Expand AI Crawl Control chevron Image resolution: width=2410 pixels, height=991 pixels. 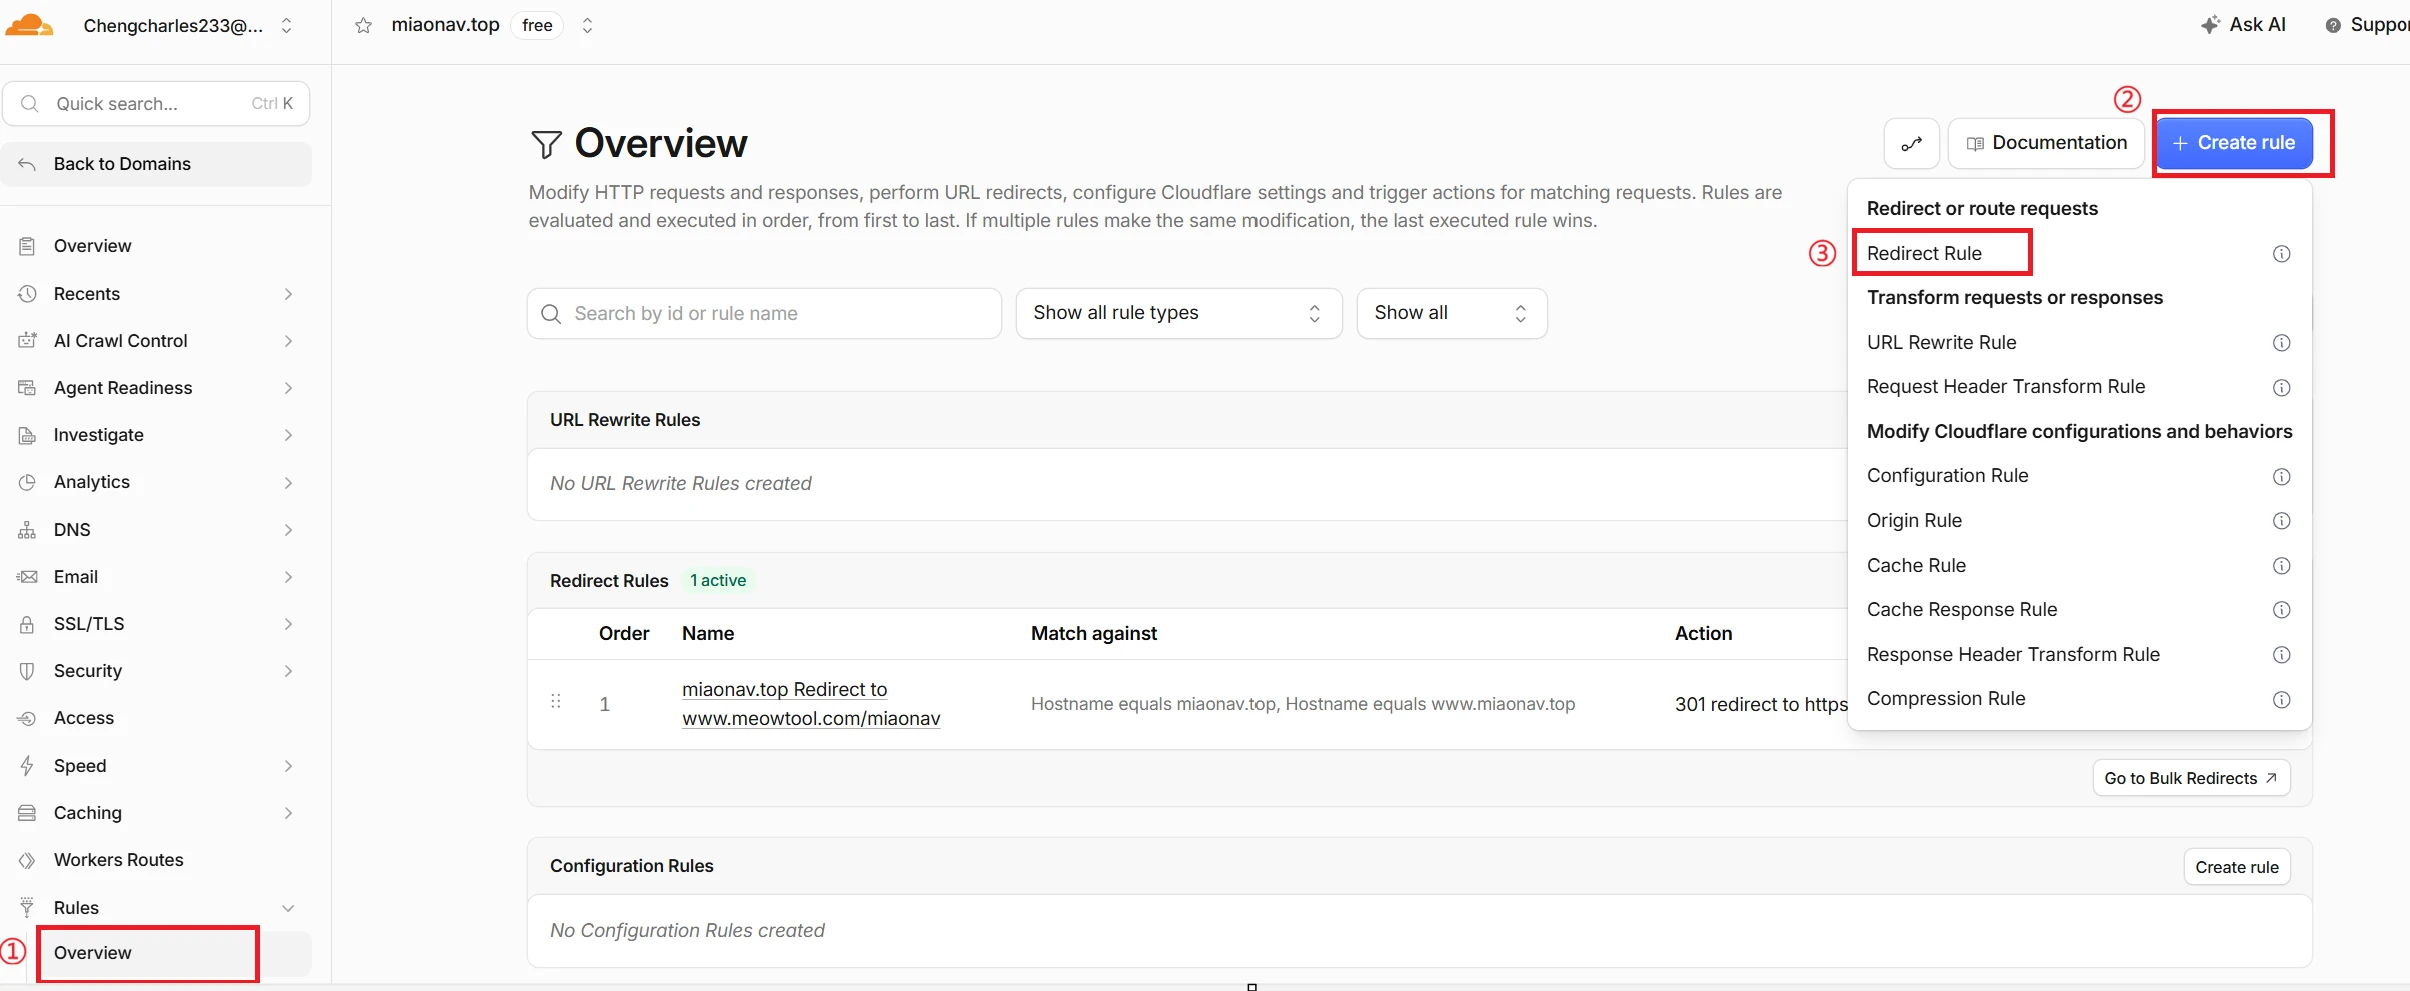click(288, 341)
